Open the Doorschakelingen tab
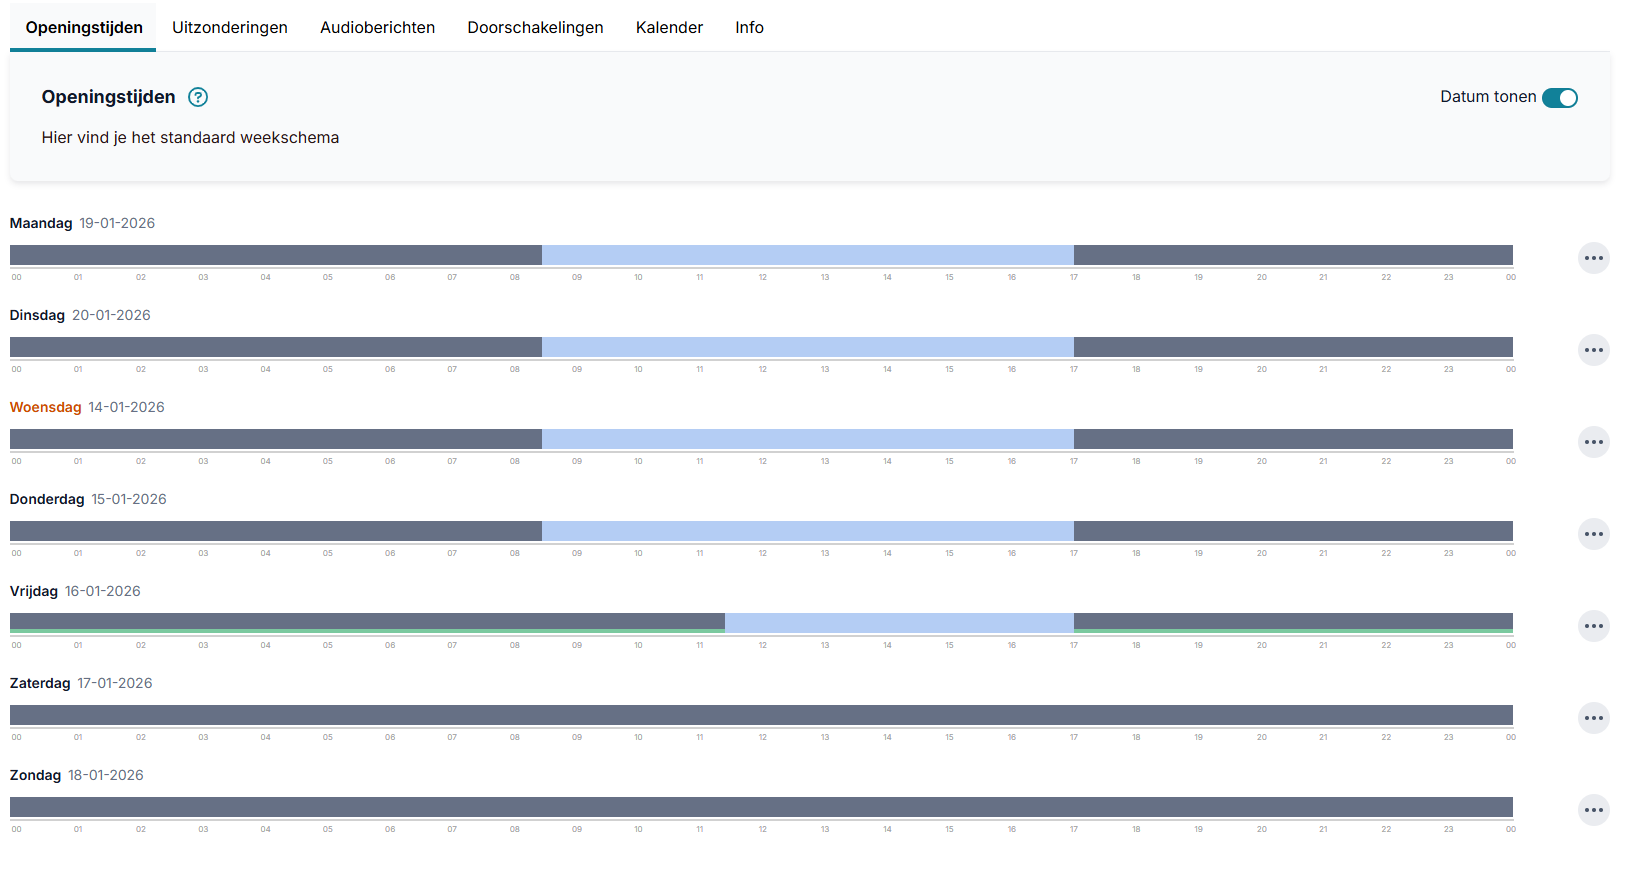This screenshot has height=877, width=1647. 535,28
